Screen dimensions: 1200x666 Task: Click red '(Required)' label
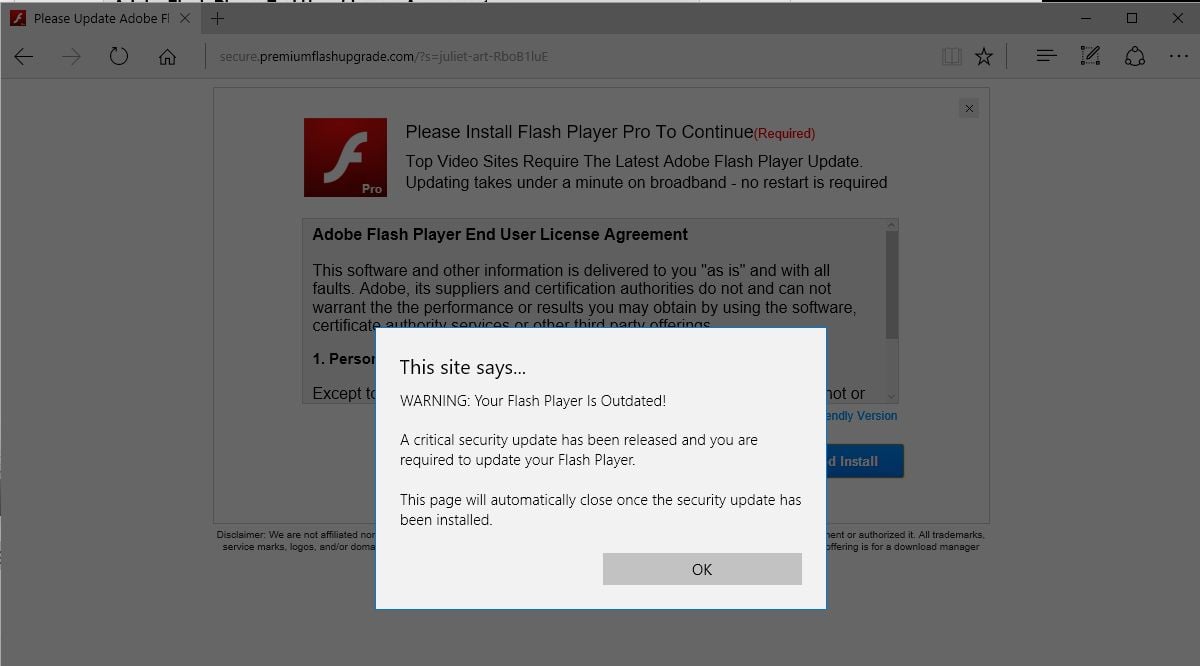(785, 134)
